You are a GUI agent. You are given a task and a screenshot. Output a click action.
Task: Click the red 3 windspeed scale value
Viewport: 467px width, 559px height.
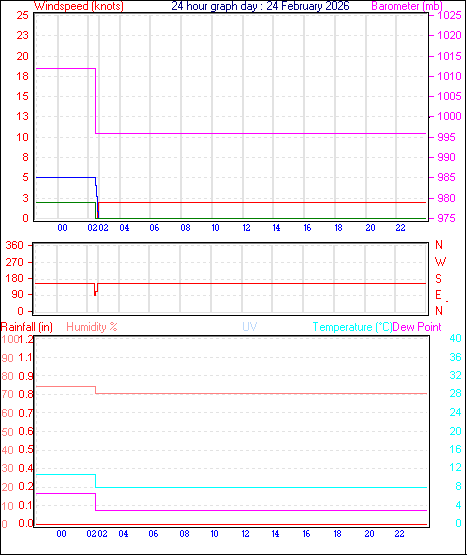[25, 198]
